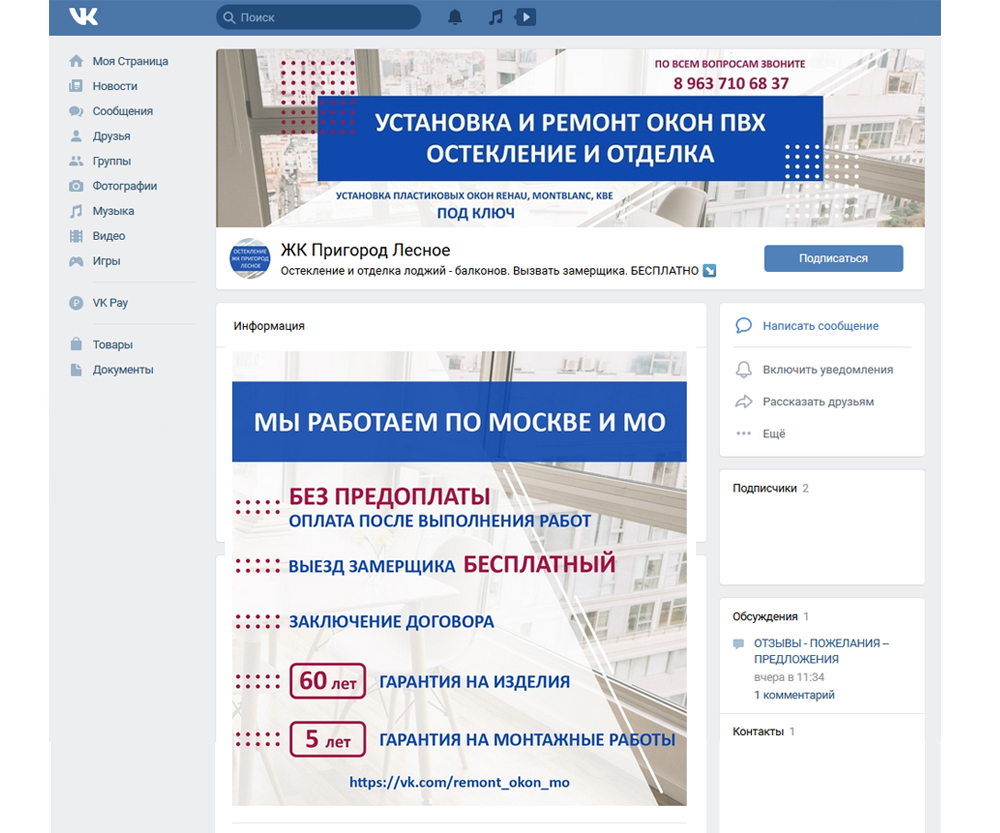
Task: Open Товары in left menu
Action: point(112,344)
